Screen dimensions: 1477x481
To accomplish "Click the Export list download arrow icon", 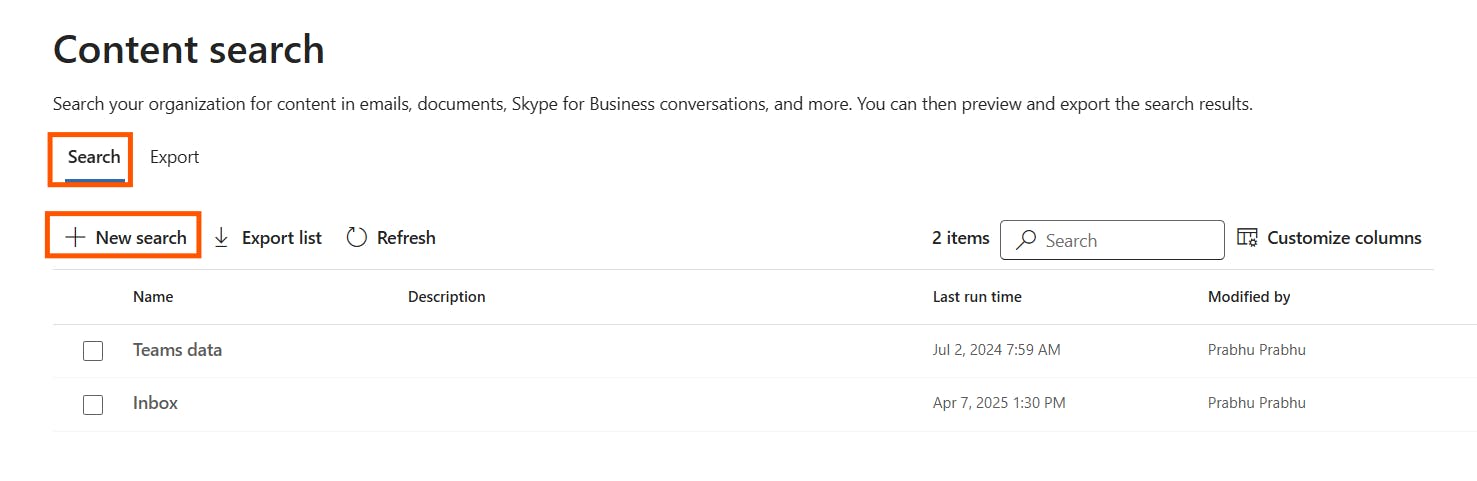I will [222, 237].
